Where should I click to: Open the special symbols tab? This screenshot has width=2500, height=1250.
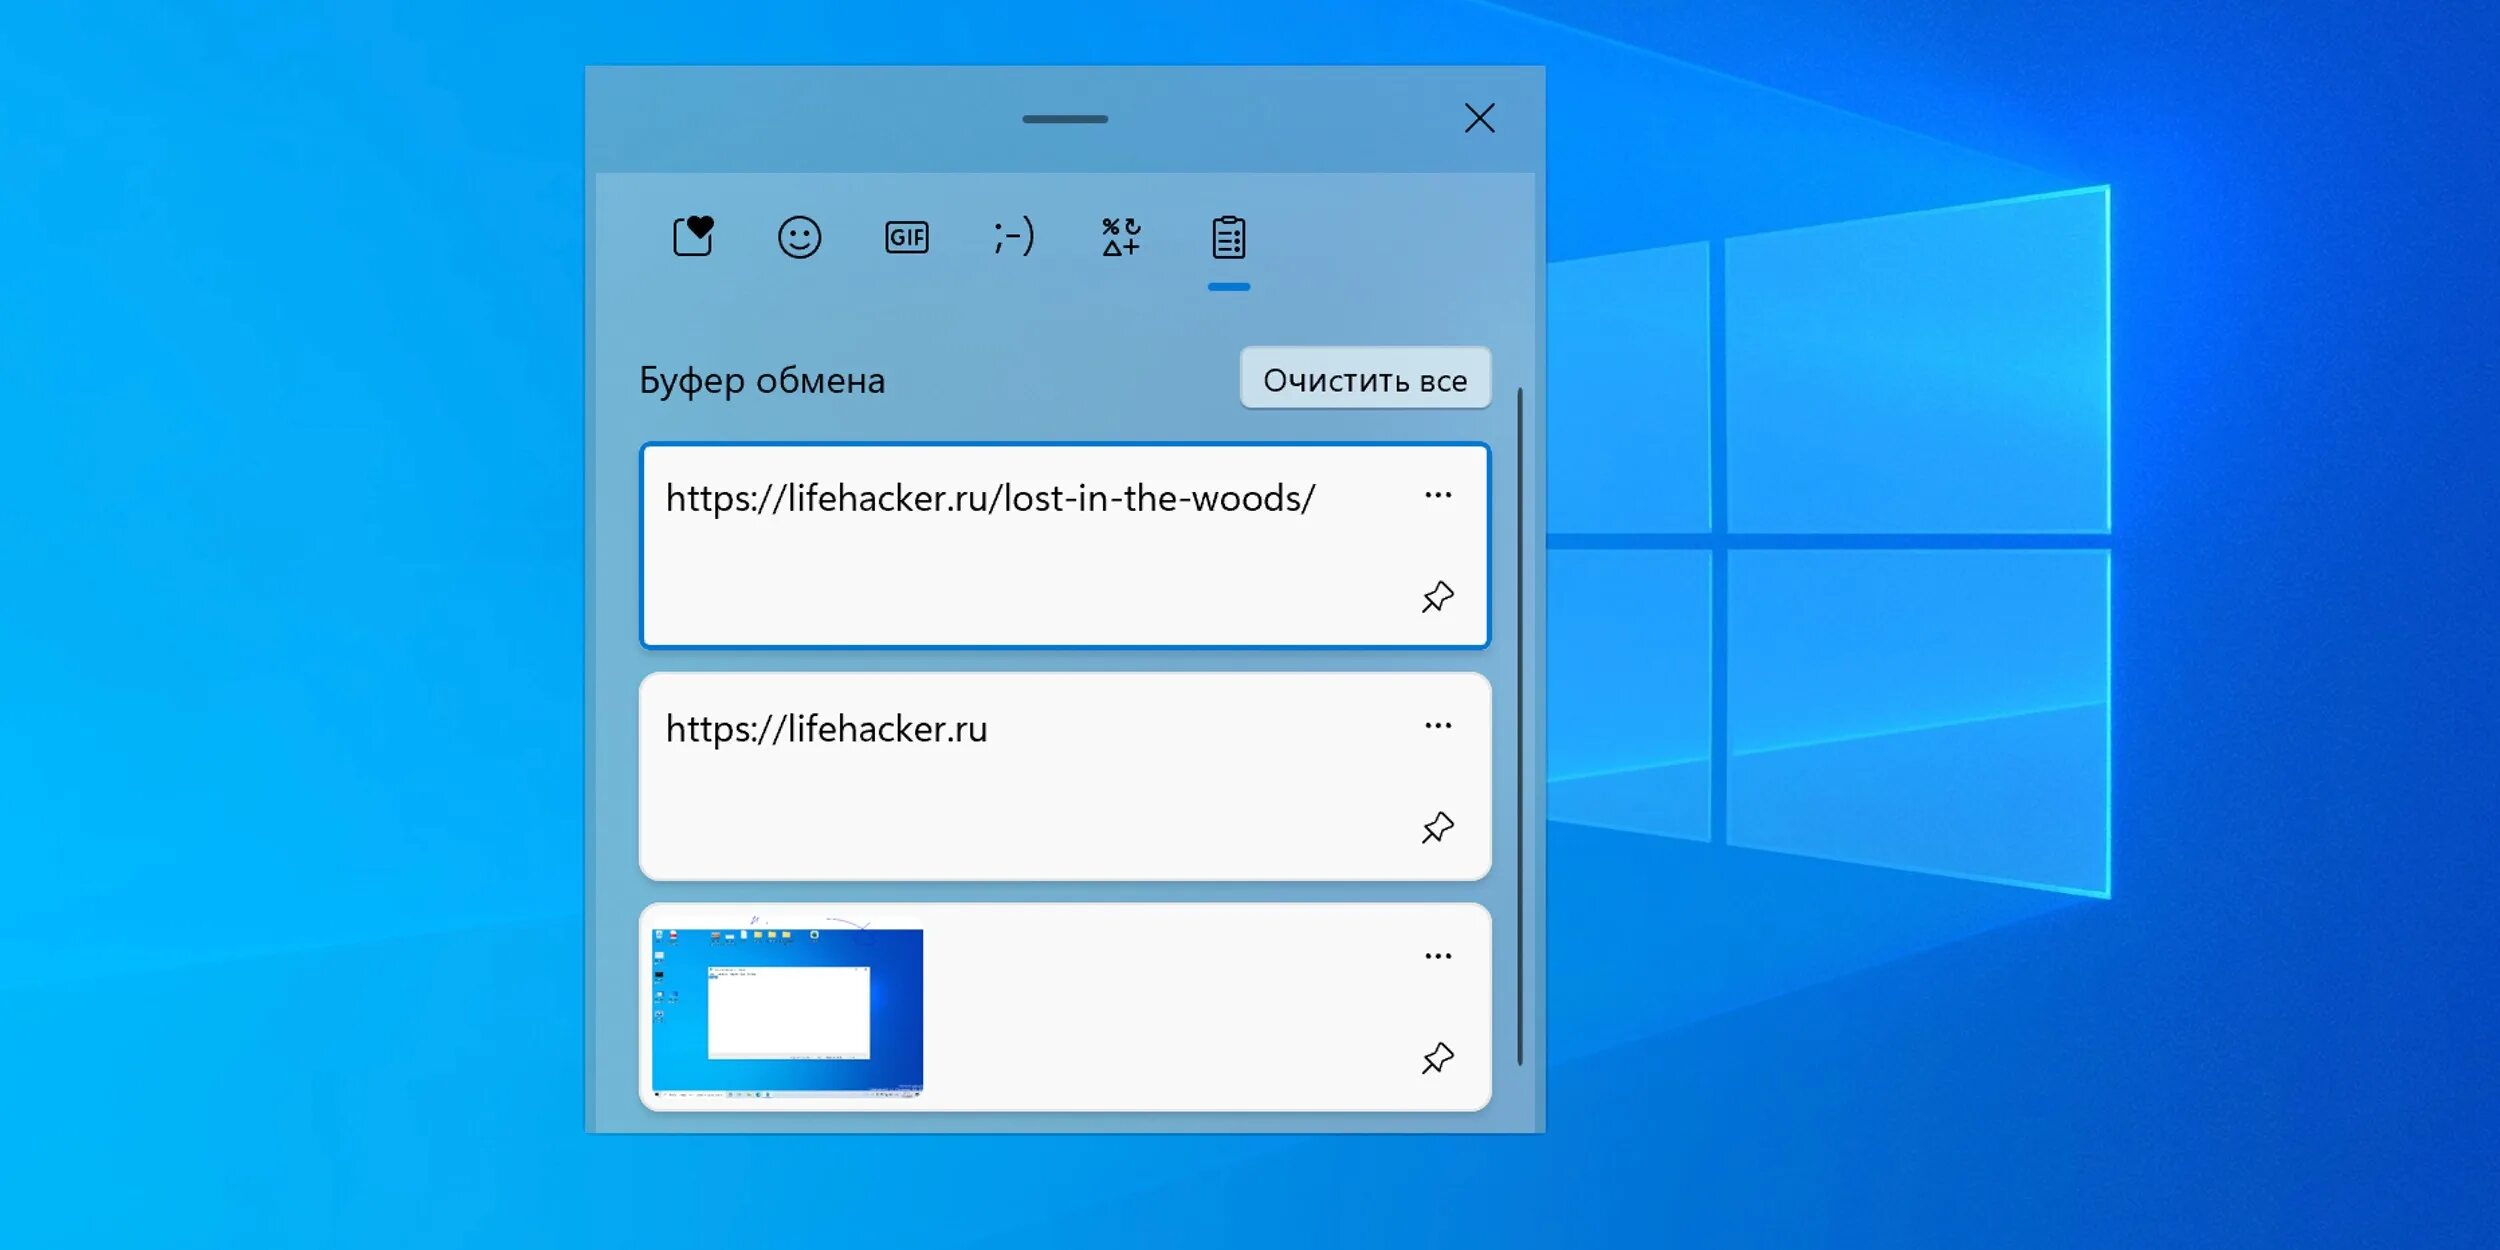[x=1121, y=237]
